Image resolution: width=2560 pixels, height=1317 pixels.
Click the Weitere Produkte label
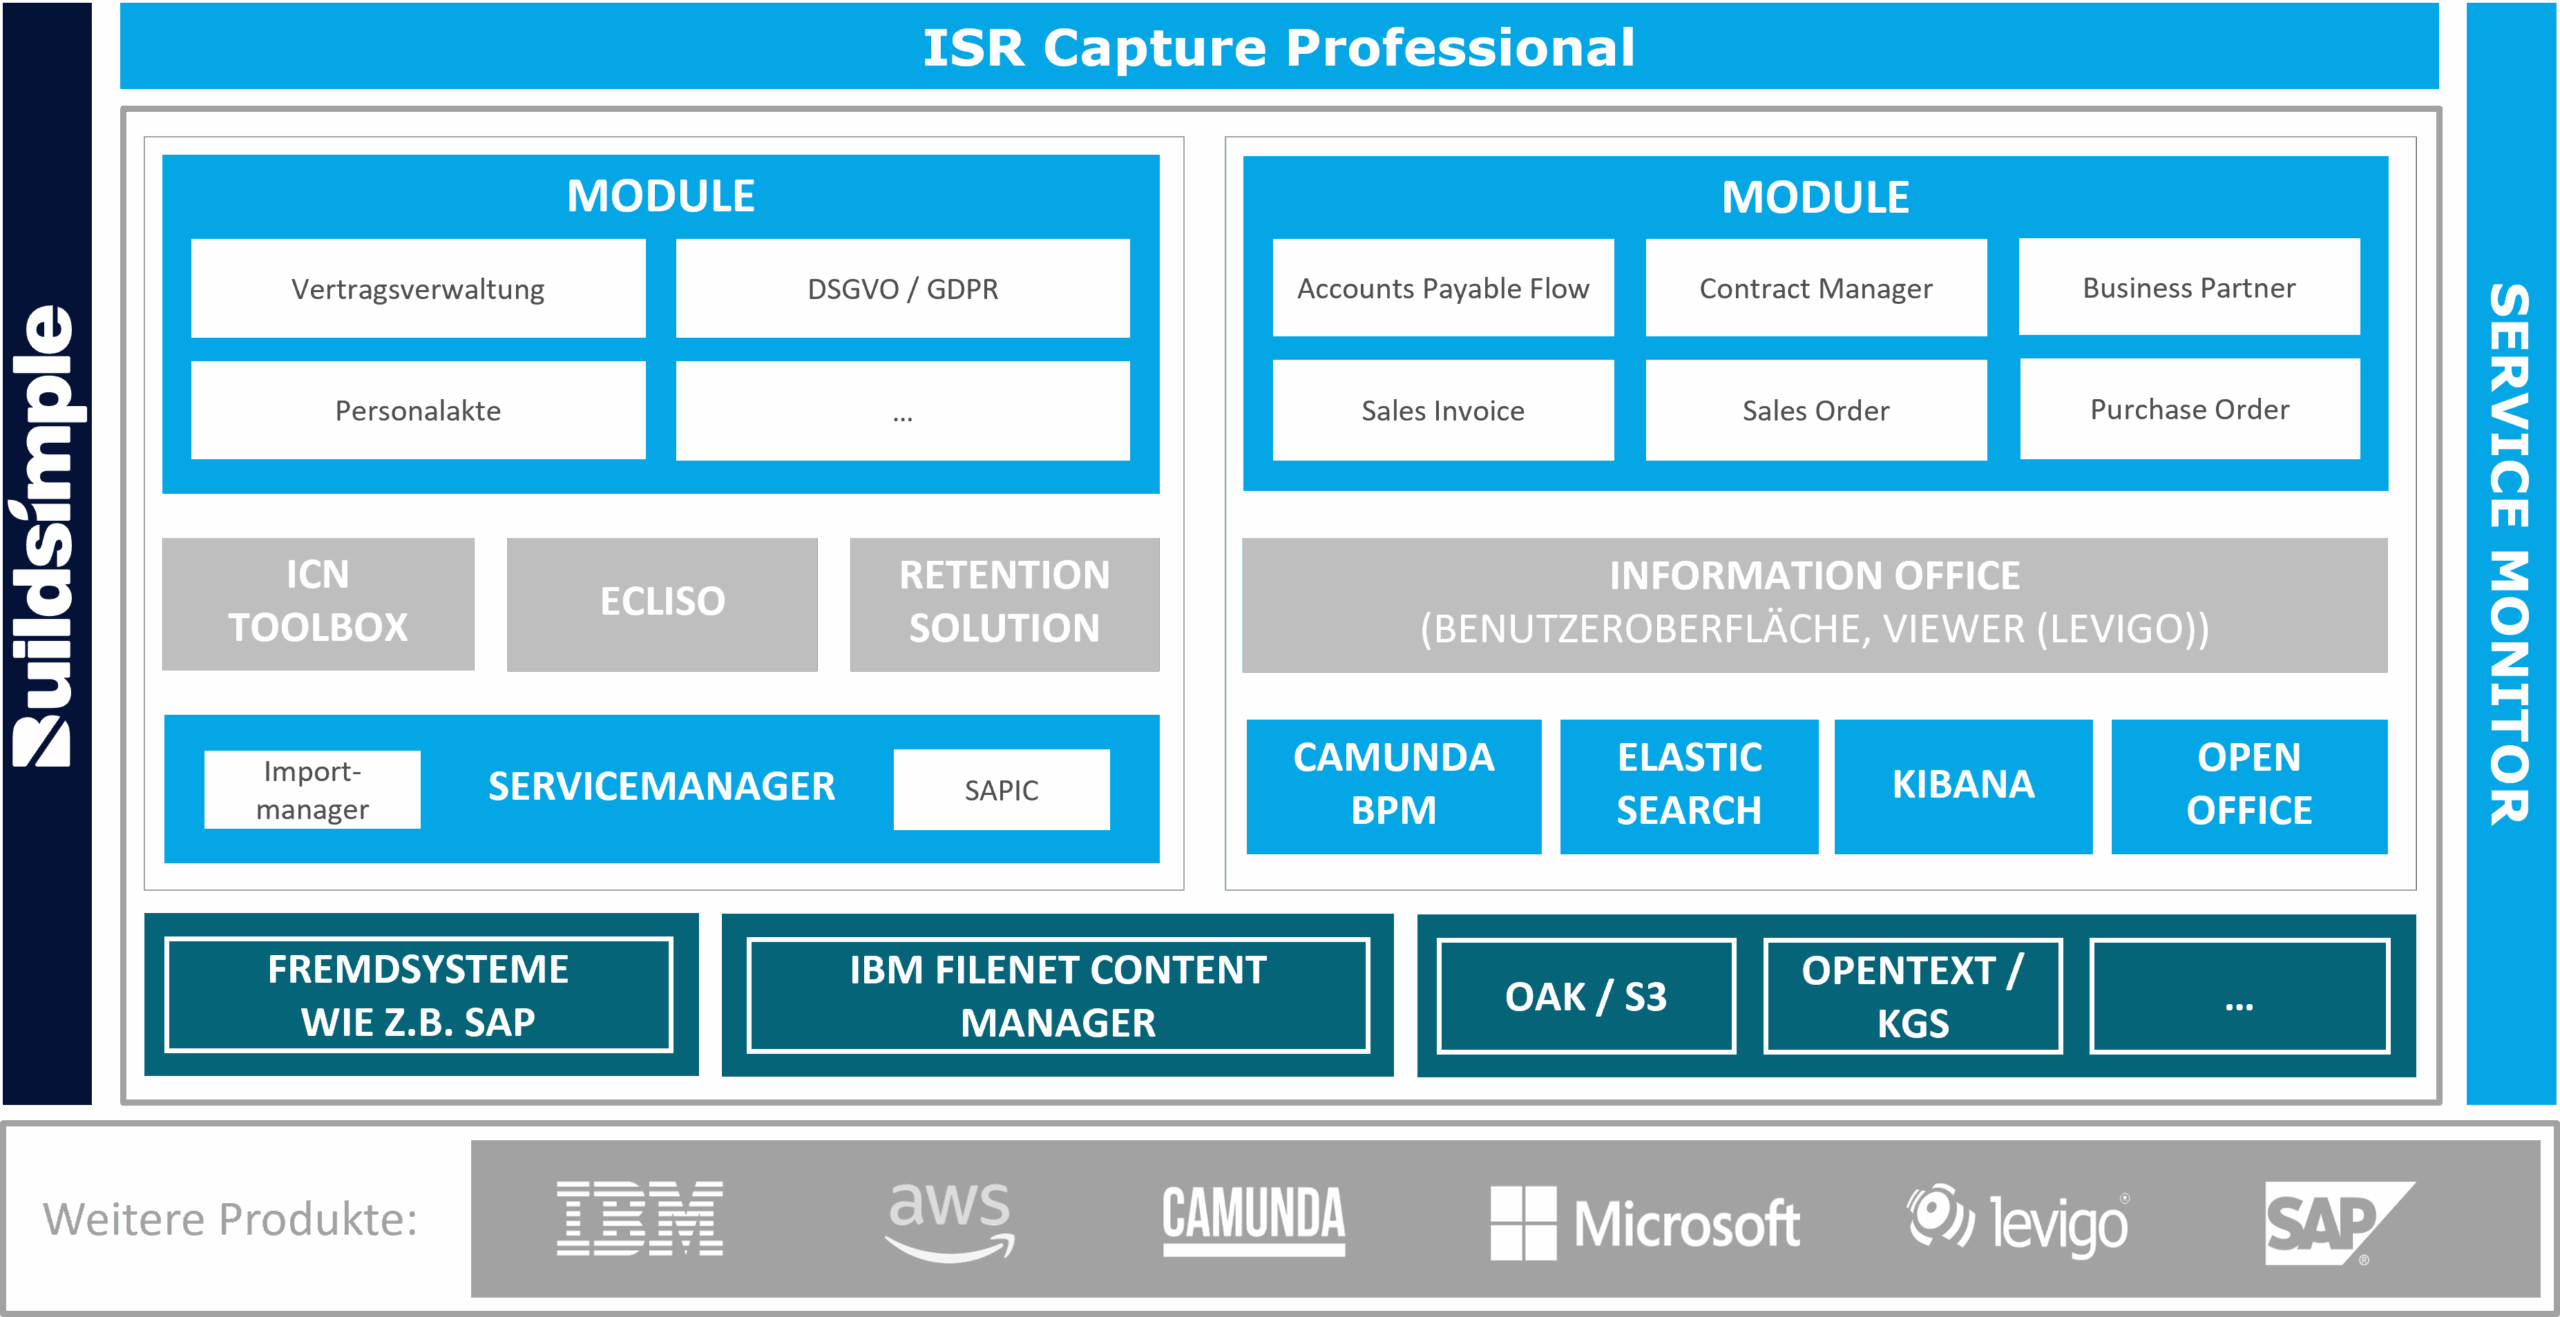(230, 1219)
